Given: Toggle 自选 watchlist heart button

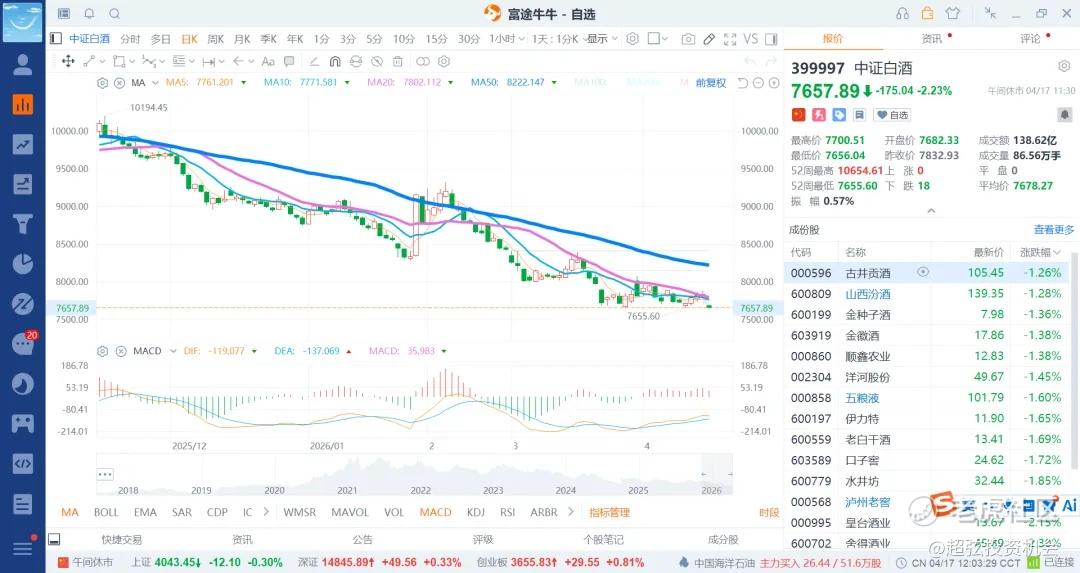Looking at the screenshot, I should [x=892, y=115].
